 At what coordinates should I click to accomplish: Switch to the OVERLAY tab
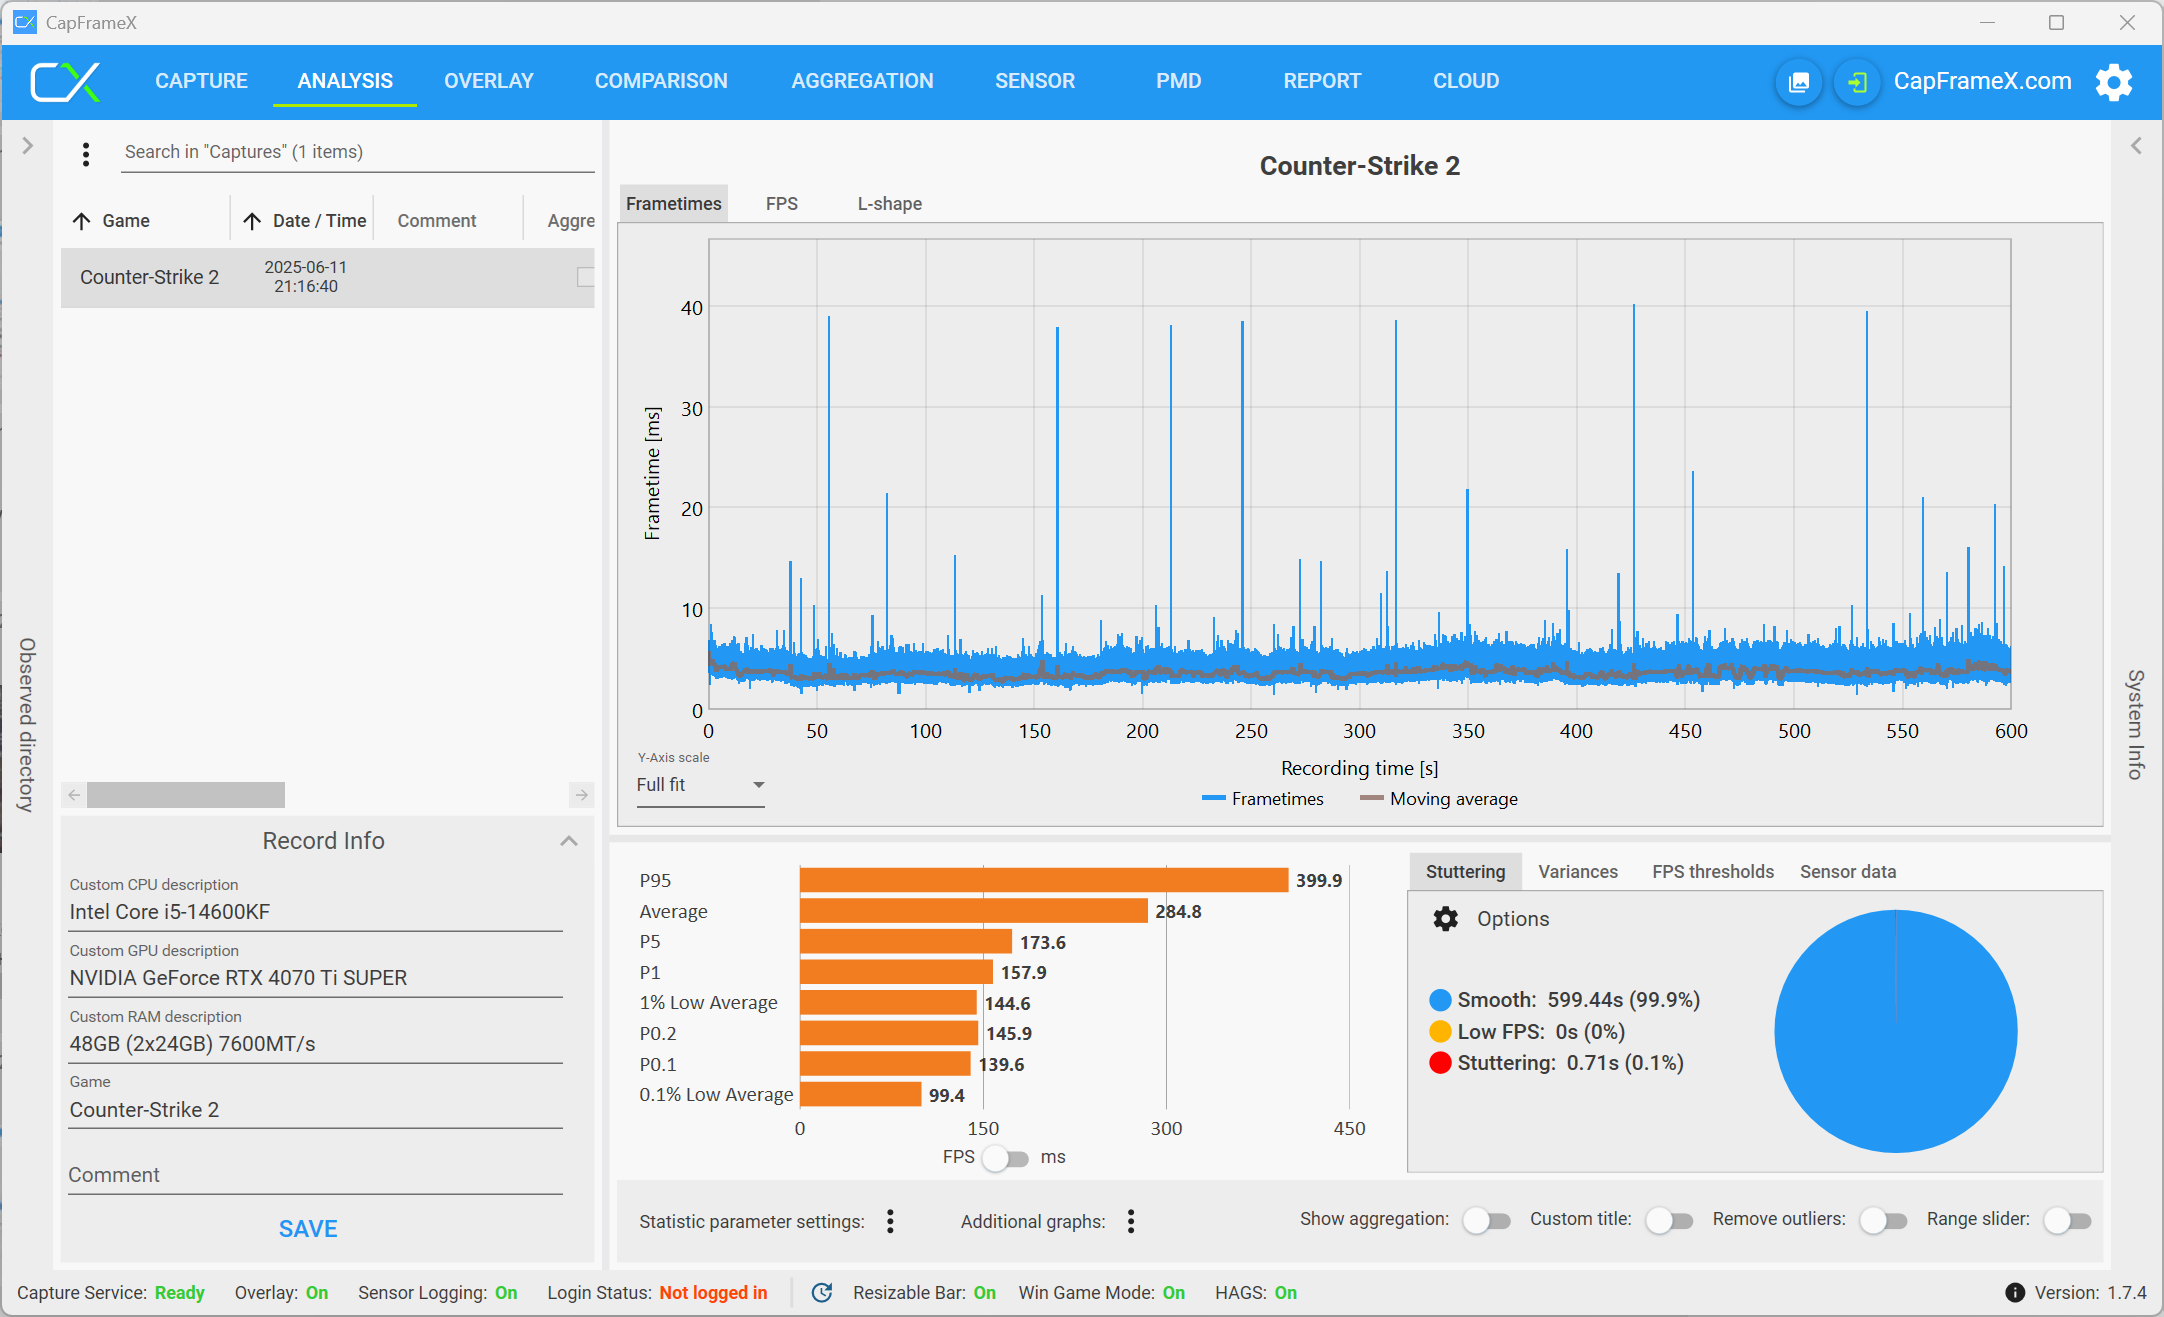click(489, 81)
